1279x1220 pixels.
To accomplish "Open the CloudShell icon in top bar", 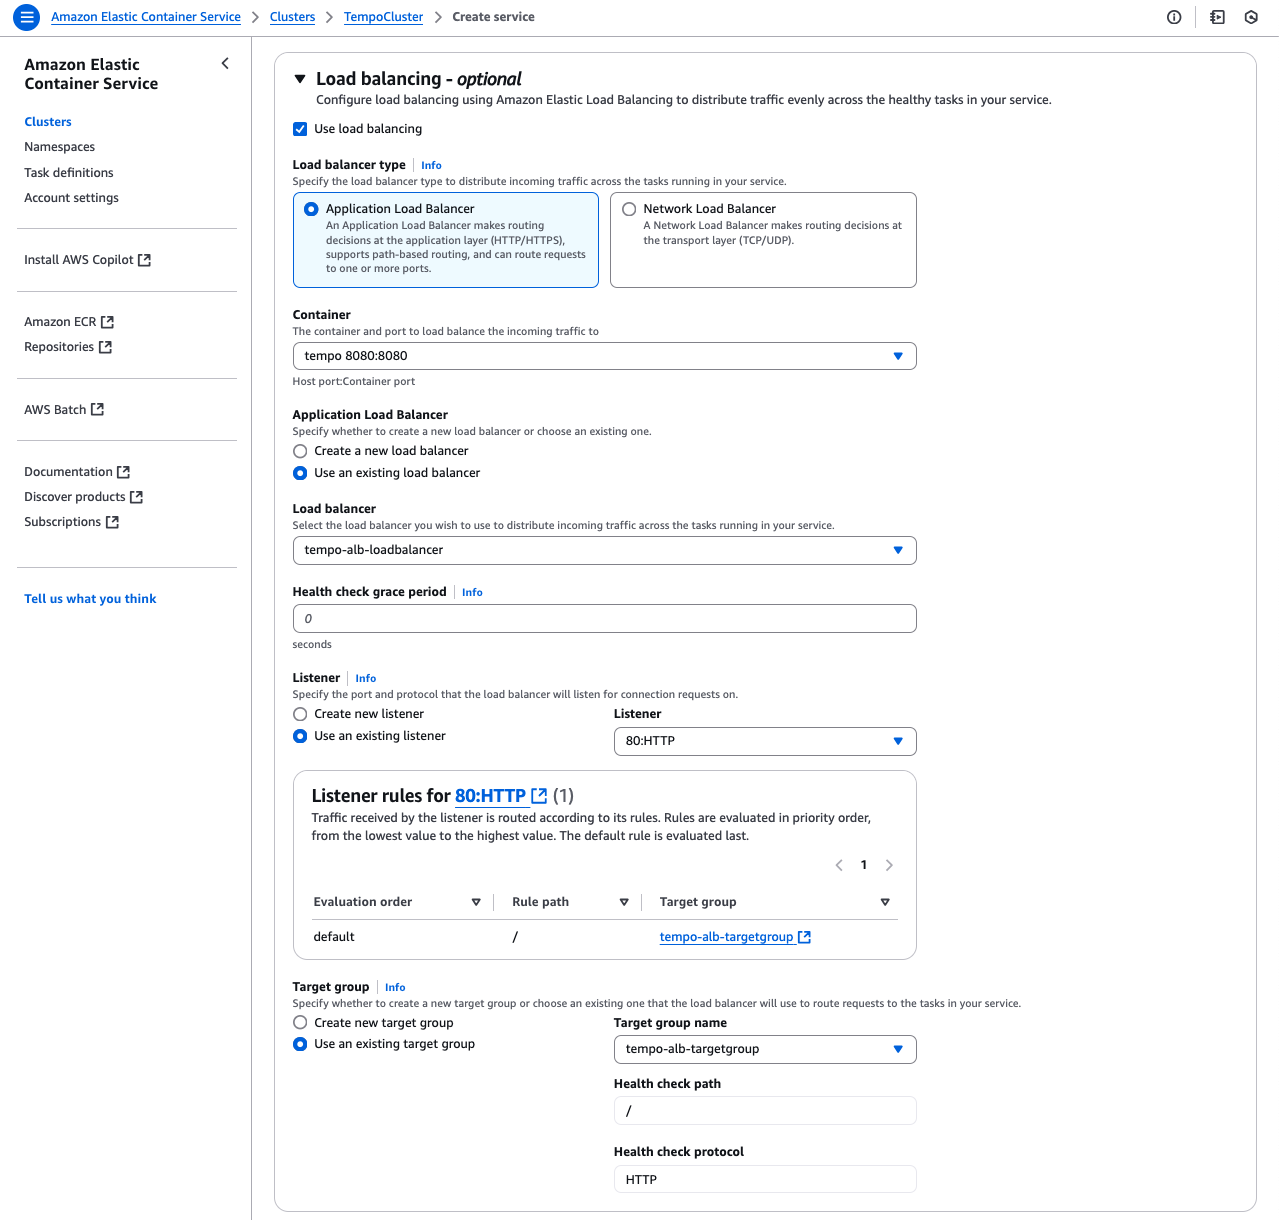I will point(1217,17).
